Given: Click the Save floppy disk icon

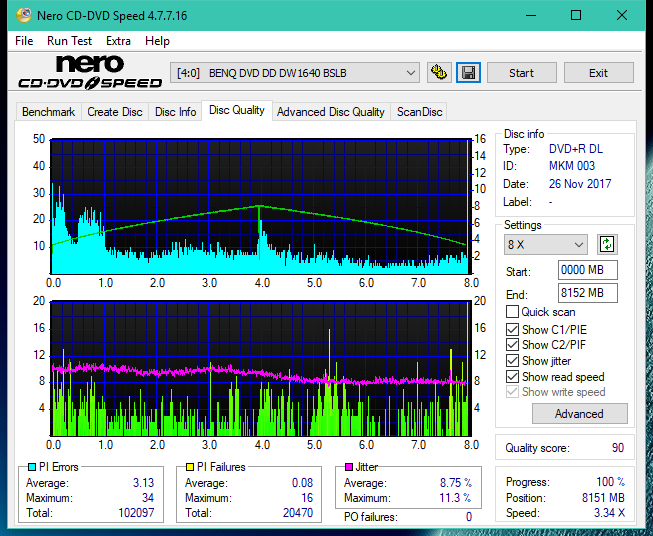Looking at the screenshot, I should click(x=469, y=73).
